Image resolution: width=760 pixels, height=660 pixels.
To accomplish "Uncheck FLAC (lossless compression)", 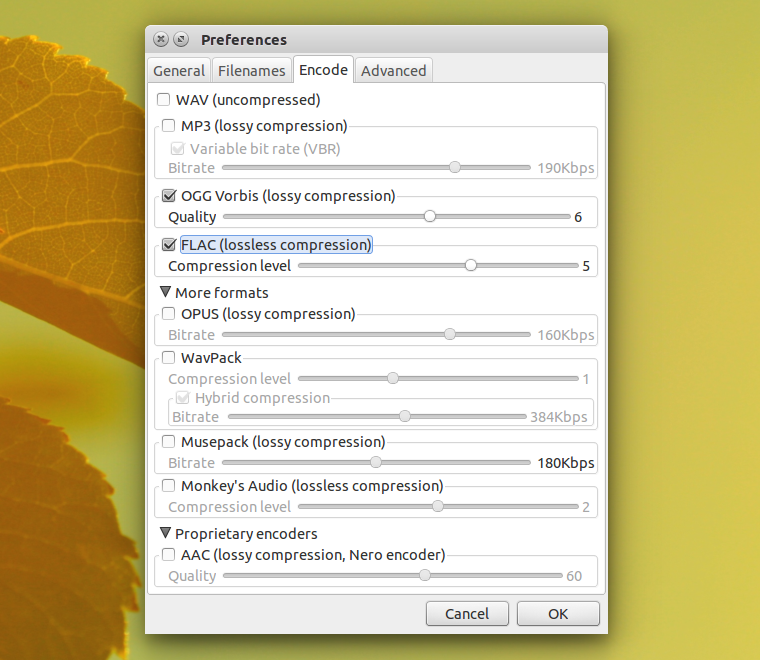I will tap(169, 245).
